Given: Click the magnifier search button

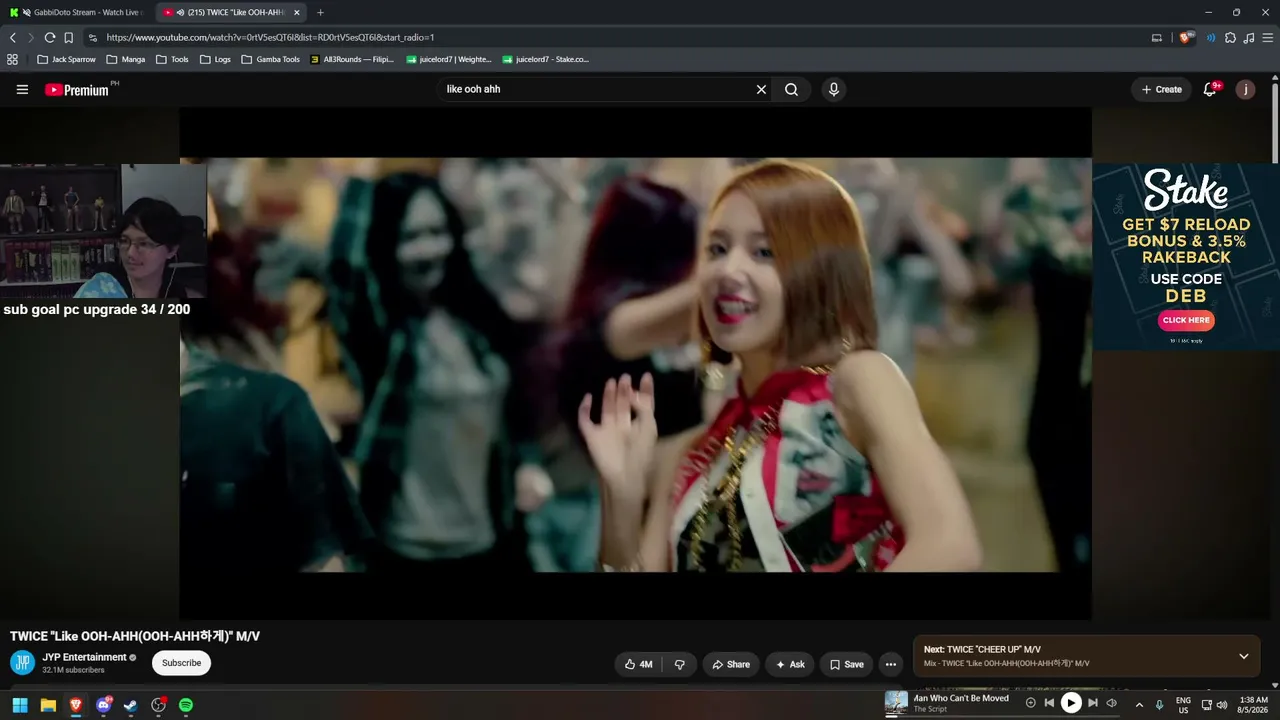Looking at the screenshot, I should [x=791, y=89].
